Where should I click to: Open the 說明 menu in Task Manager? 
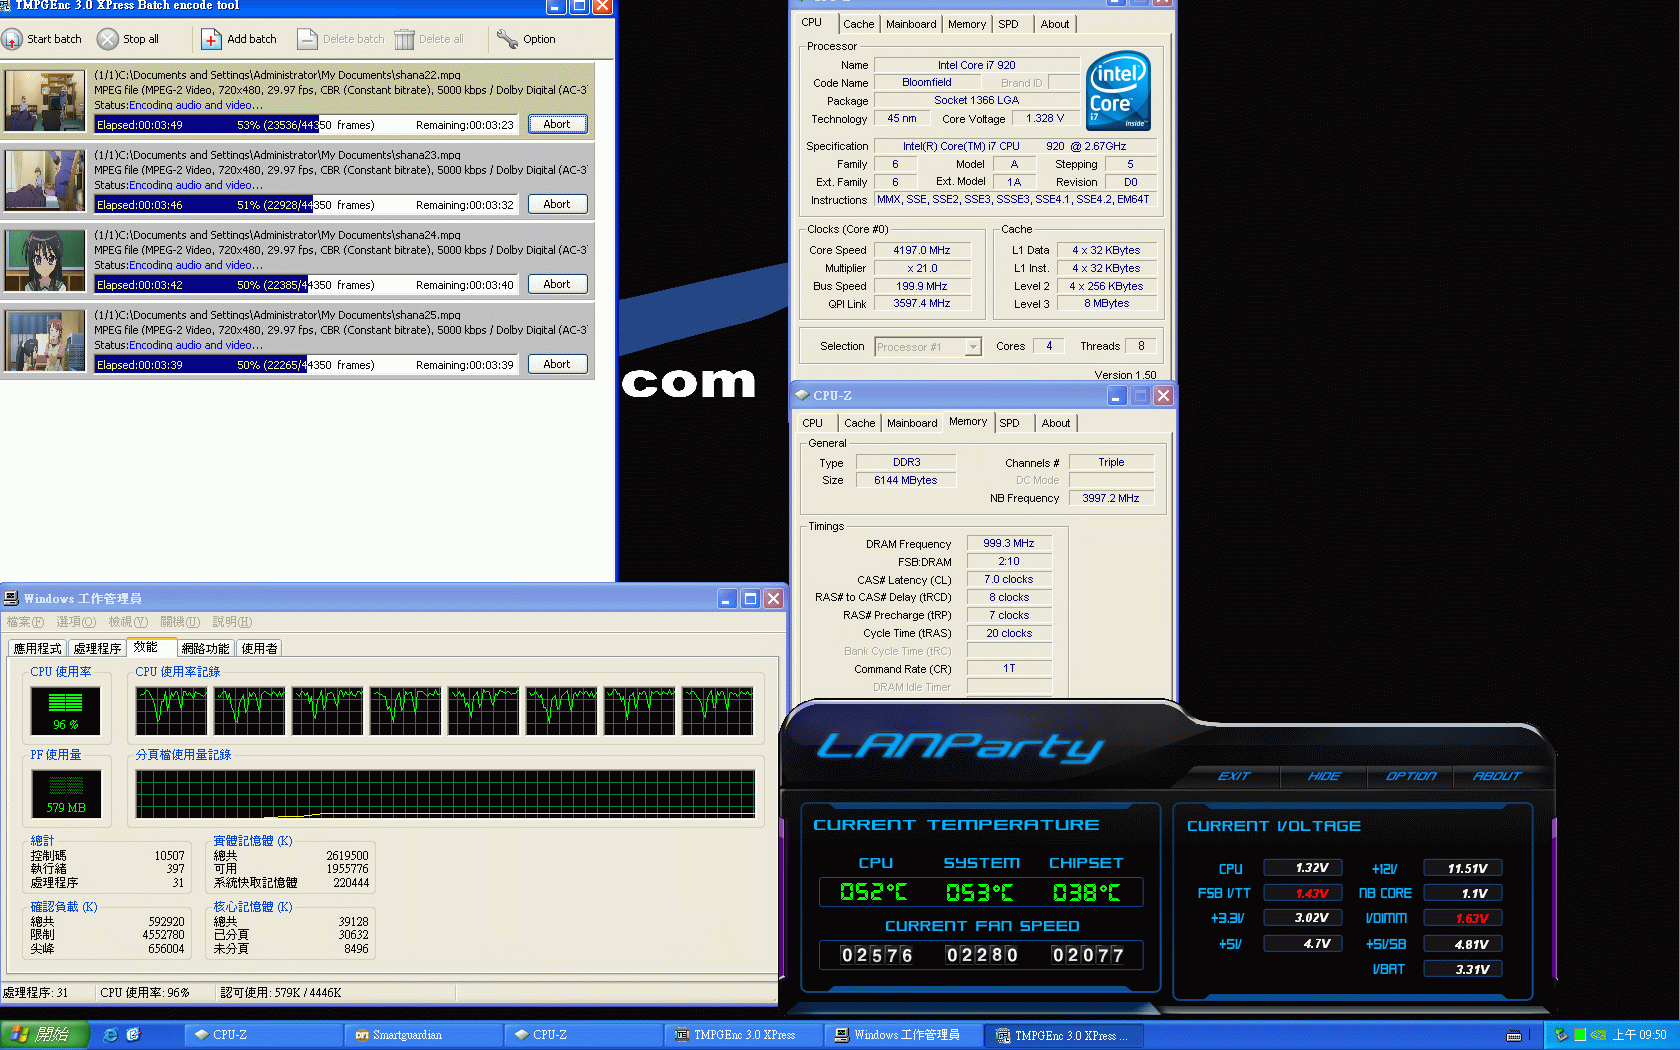pos(232,622)
